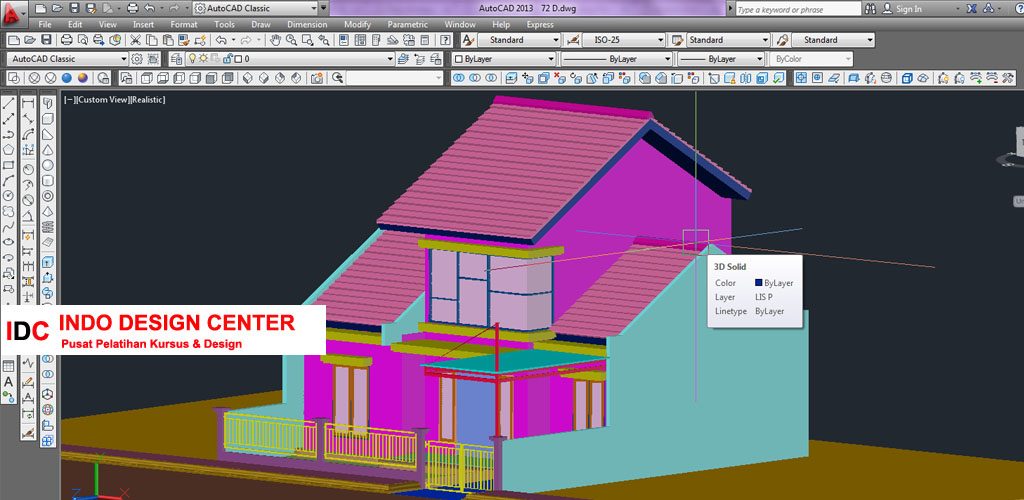Select the Multiline Text A tool
The height and width of the screenshot is (500, 1024).
point(8,381)
